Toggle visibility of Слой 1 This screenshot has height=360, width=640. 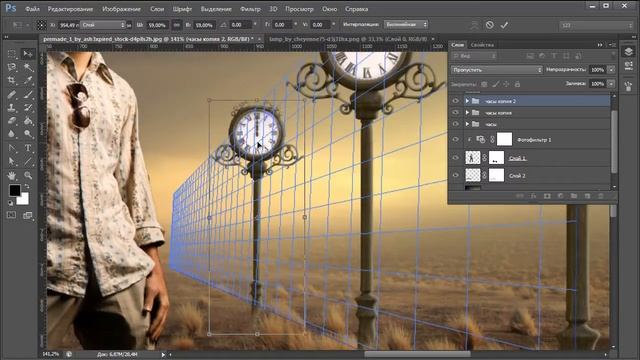point(456,158)
